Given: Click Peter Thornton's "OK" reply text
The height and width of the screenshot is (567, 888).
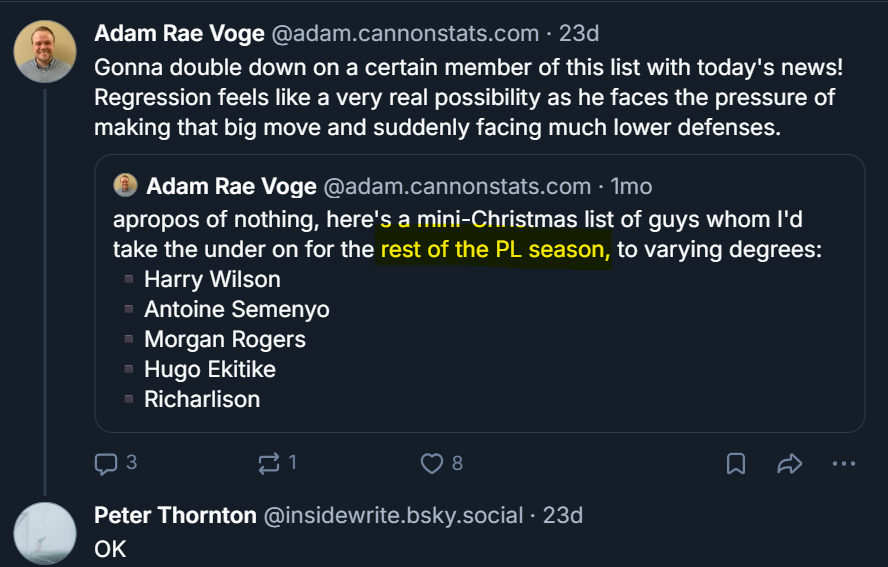Looking at the screenshot, I should tap(110, 548).
